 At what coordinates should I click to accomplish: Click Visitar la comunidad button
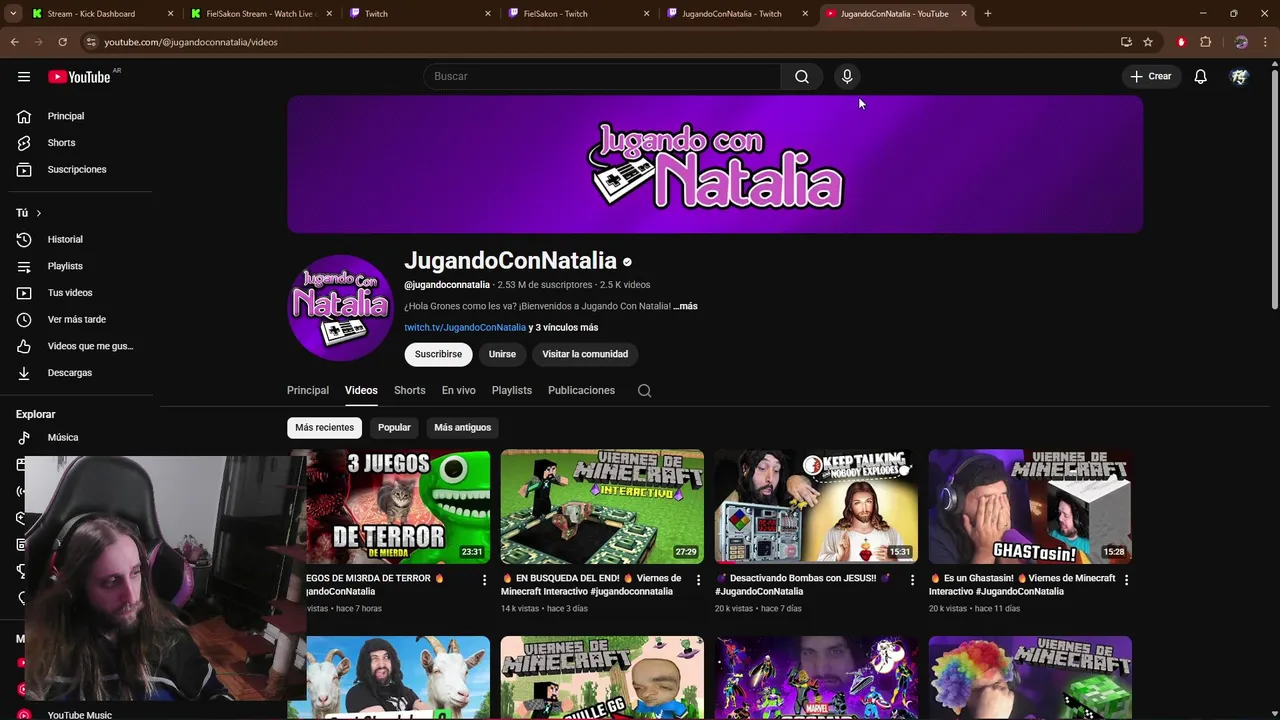coord(585,354)
